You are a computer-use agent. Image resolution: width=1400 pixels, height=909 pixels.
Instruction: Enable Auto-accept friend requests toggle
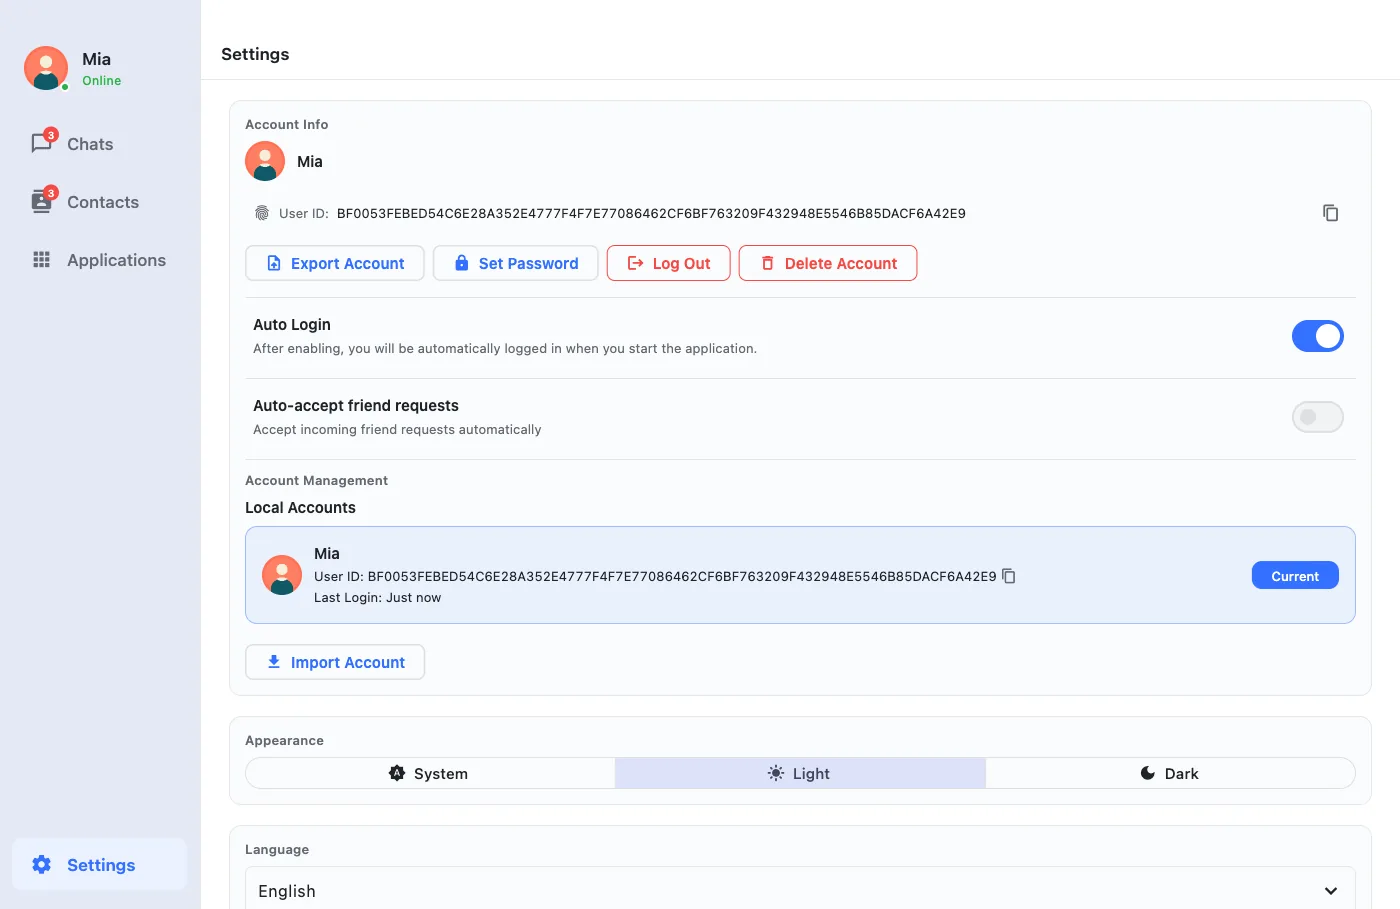point(1318,417)
